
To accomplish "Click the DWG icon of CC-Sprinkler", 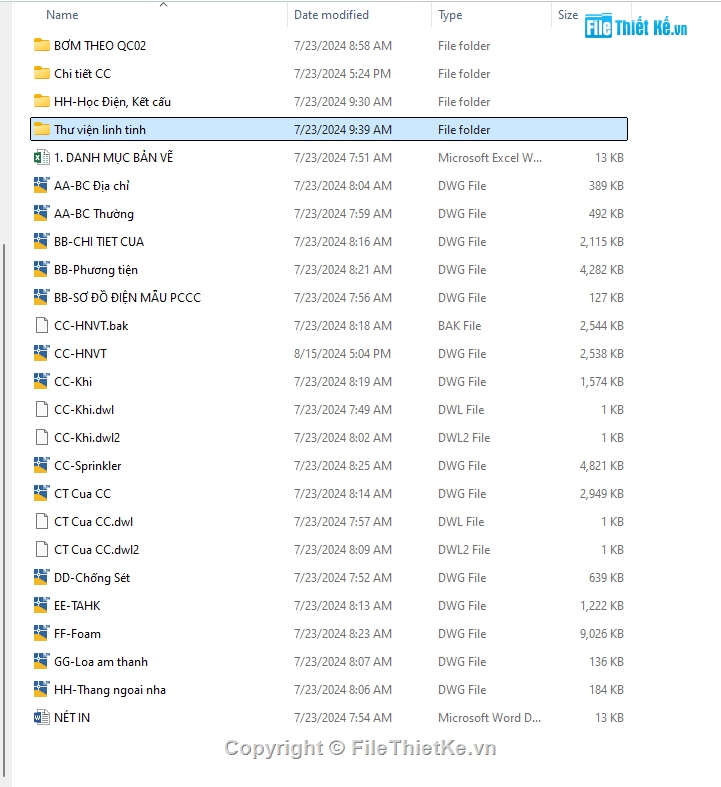I will click(42, 465).
